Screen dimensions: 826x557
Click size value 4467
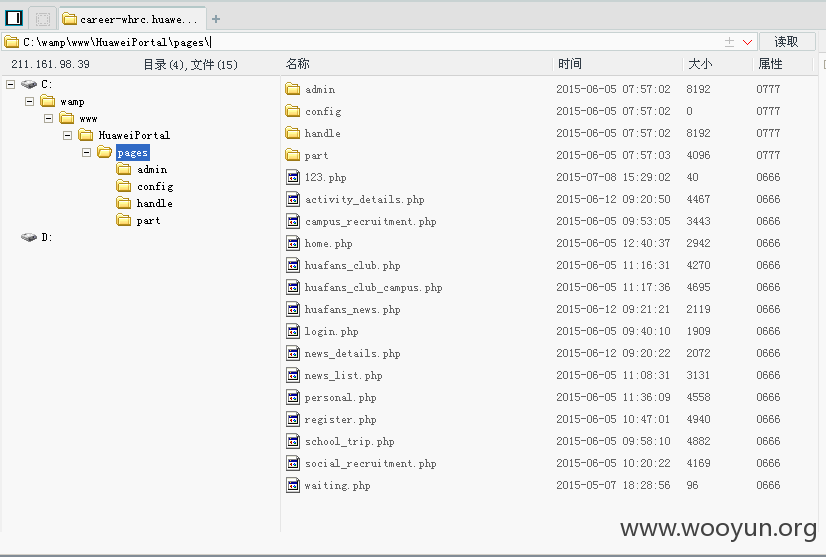(x=698, y=199)
